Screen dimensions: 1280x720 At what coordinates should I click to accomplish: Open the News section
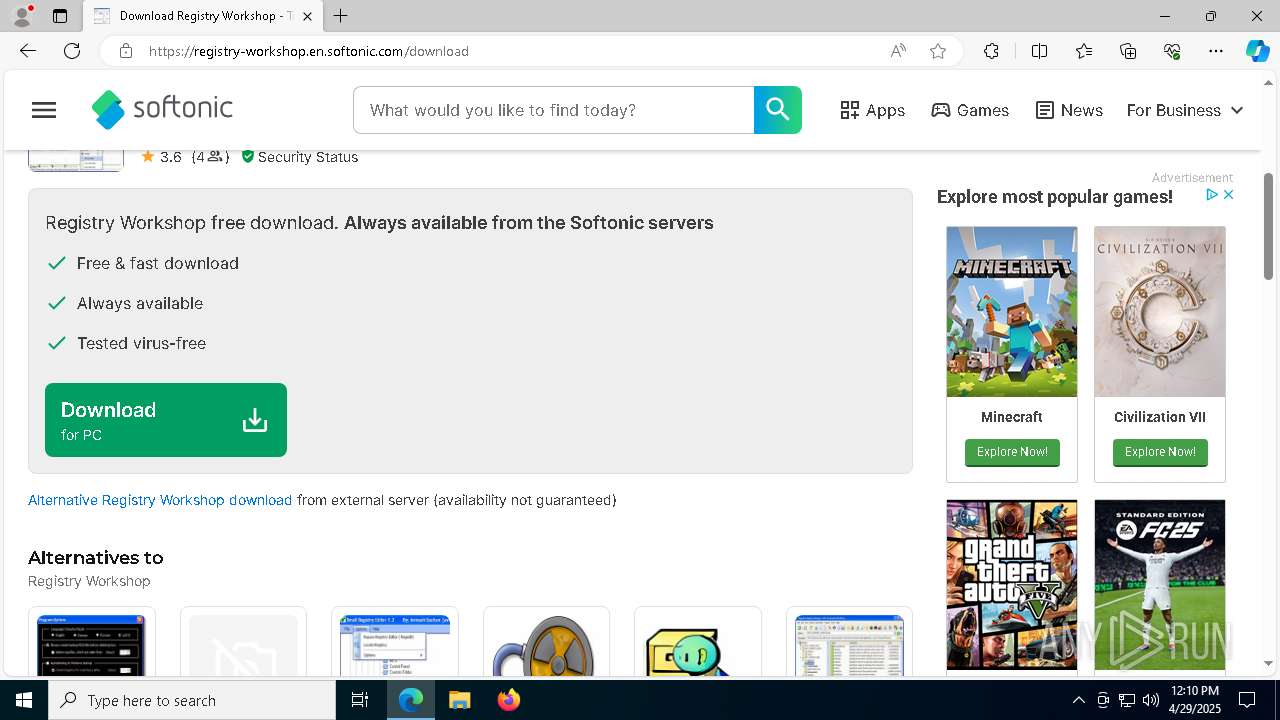1069,110
